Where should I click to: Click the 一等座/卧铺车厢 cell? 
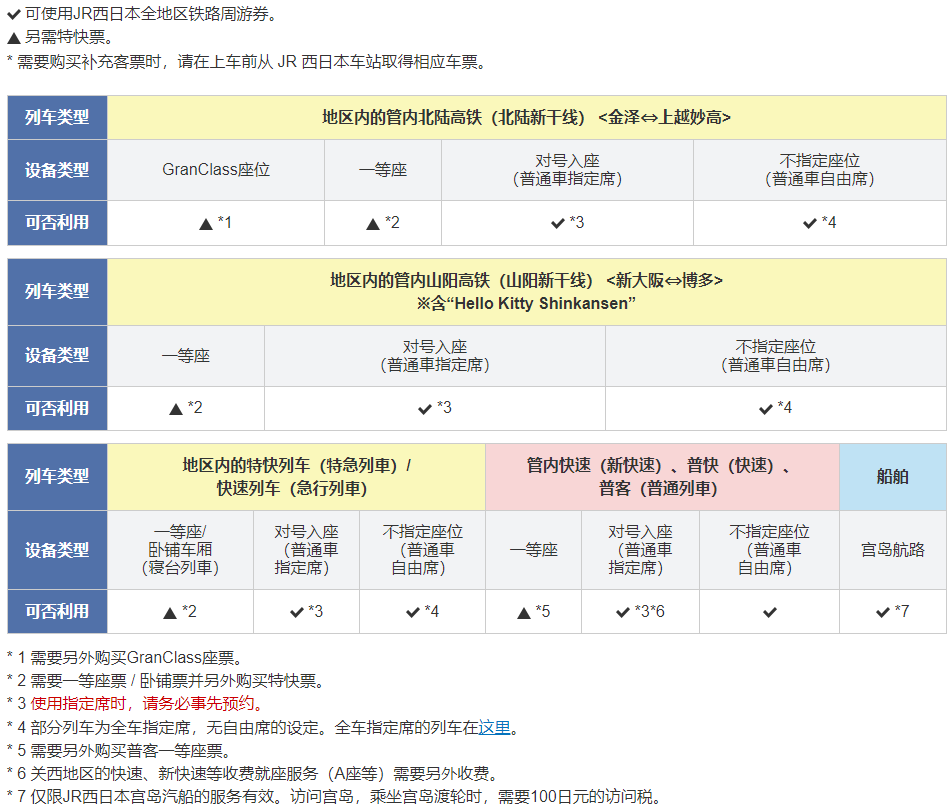tap(180, 550)
